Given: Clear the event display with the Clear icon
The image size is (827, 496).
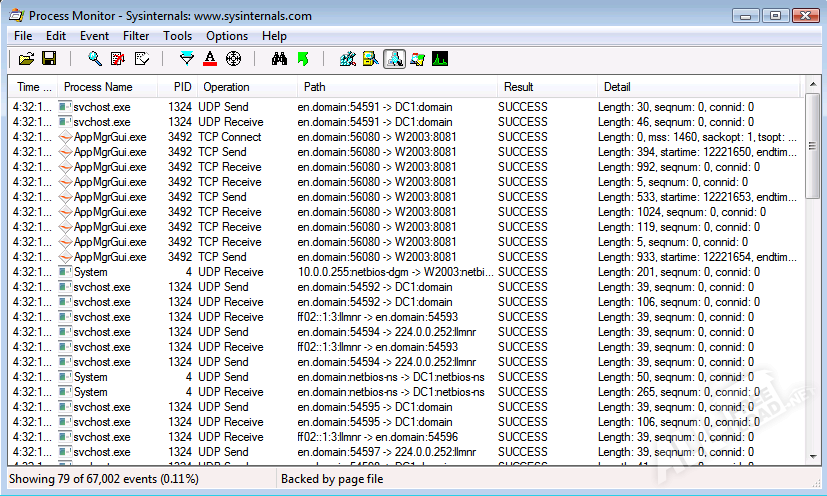Looking at the screenshot, I should point(141,59).
